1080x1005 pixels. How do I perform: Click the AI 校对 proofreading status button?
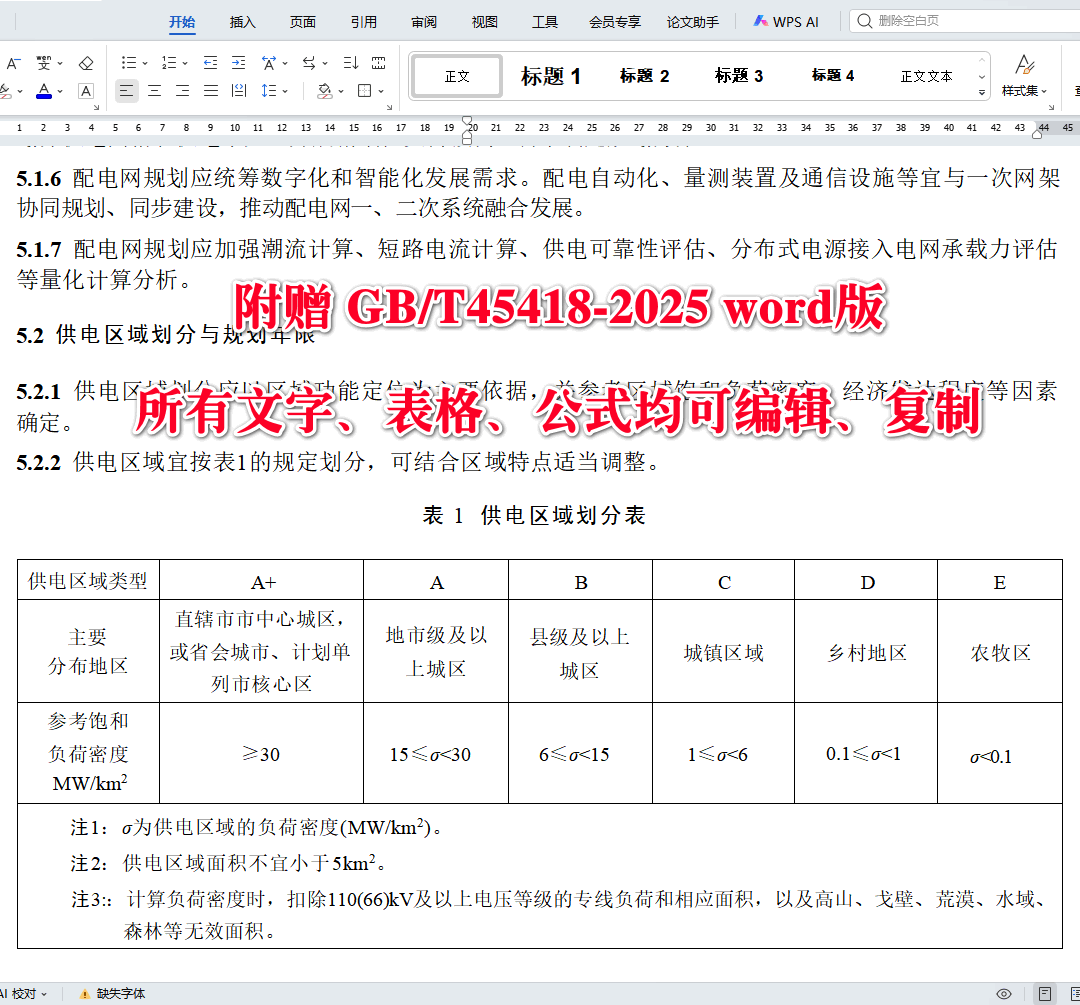pyautogui.click(x=24, y=993)
